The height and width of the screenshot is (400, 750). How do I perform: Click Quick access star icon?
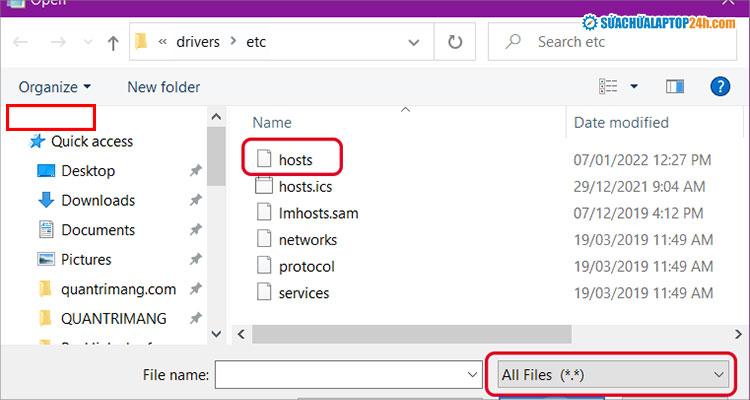click(37, 141)
